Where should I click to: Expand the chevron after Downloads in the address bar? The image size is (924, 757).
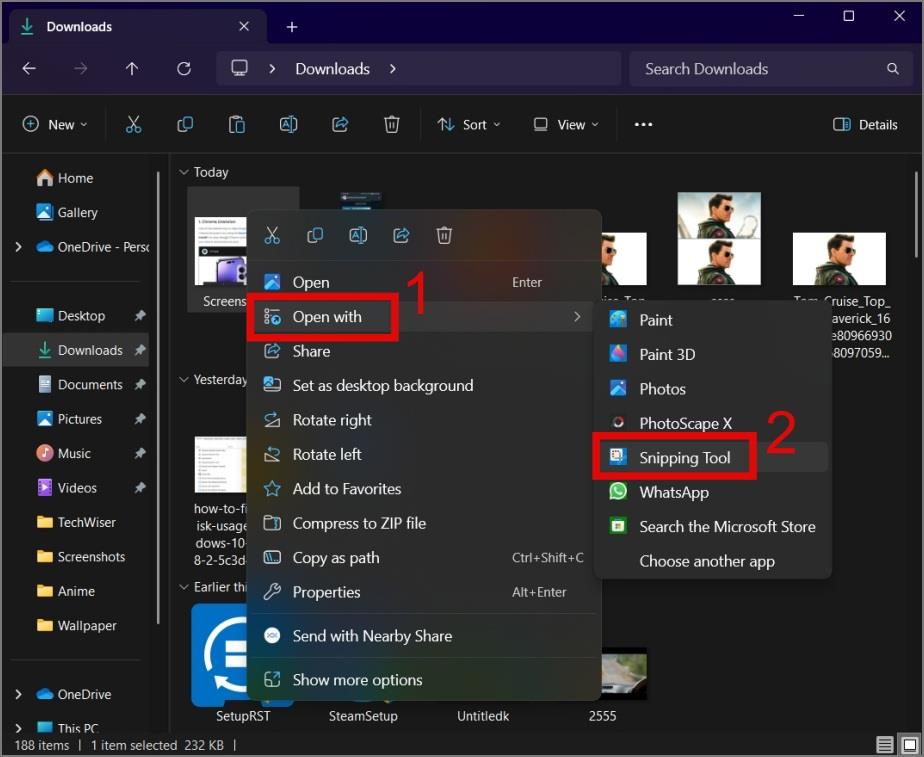[x=392, y=69]
